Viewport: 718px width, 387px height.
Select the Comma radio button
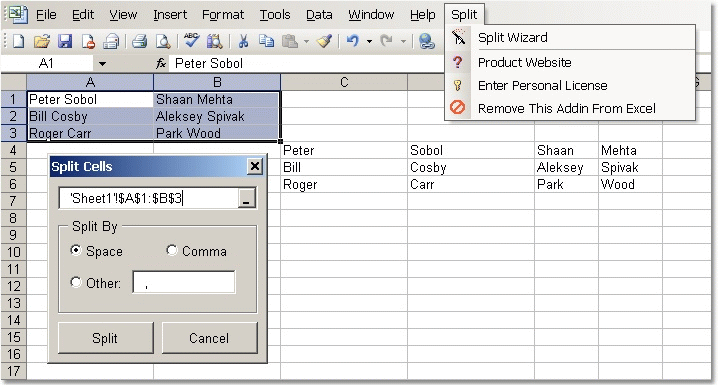tap(172, 251)
